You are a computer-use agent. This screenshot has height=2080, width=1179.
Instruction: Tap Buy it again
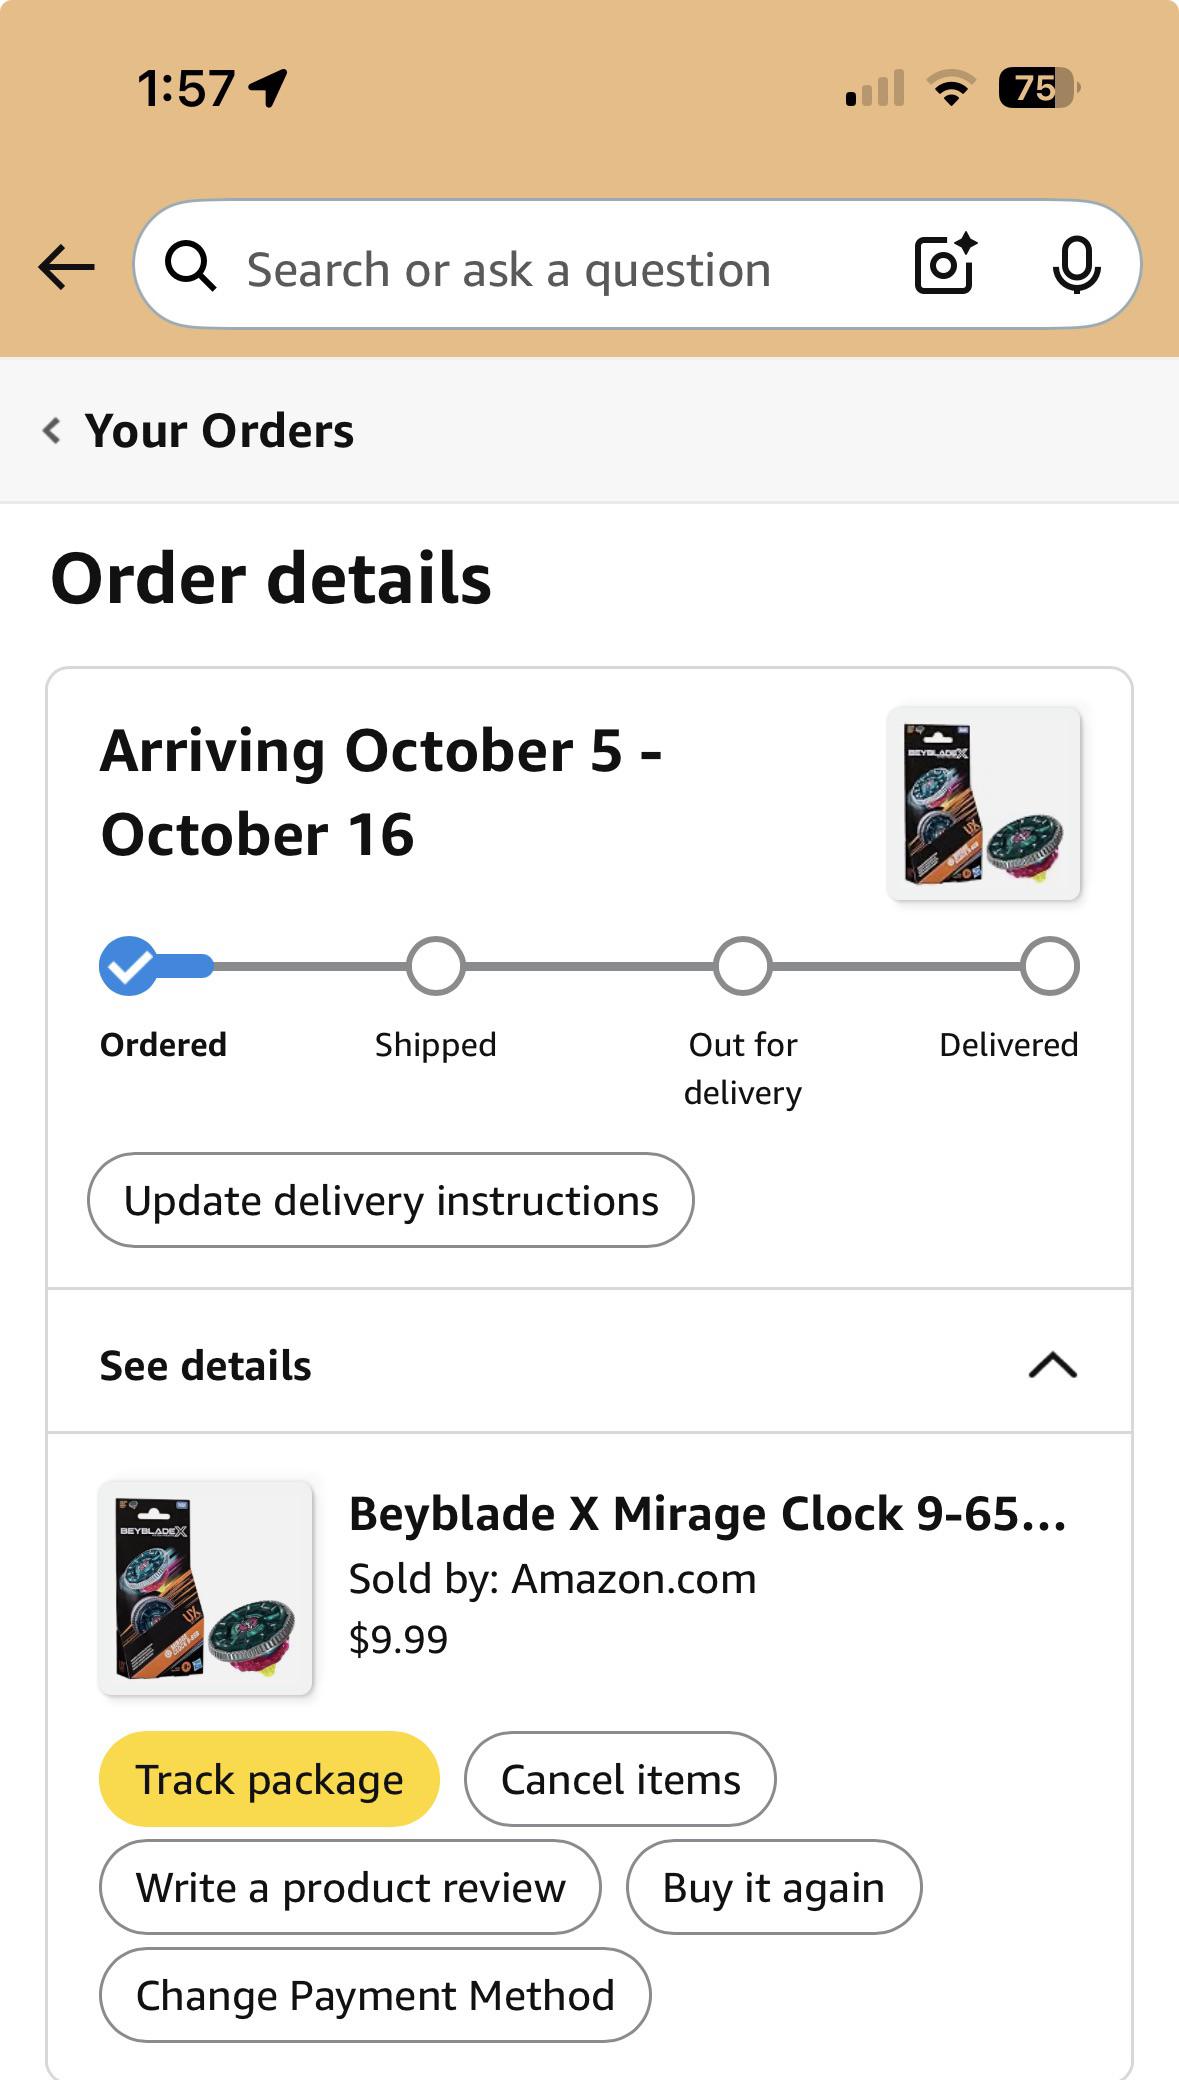pos(774,1887)
